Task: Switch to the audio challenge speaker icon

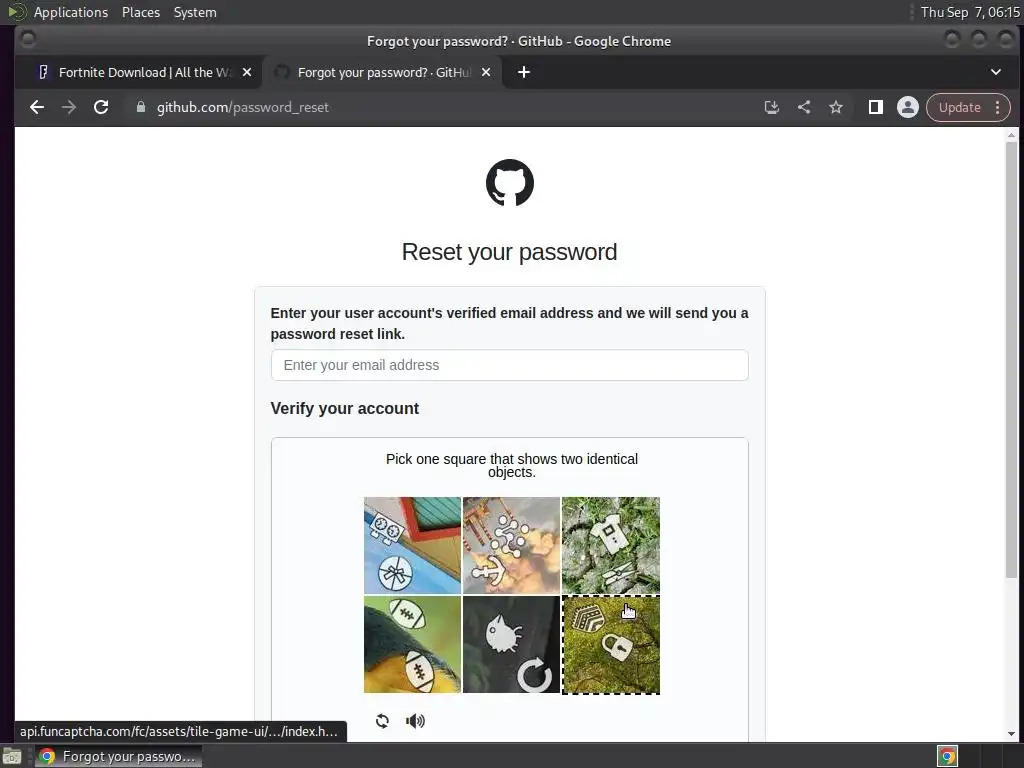Action: pyautogui.click(x=415, y=720)
